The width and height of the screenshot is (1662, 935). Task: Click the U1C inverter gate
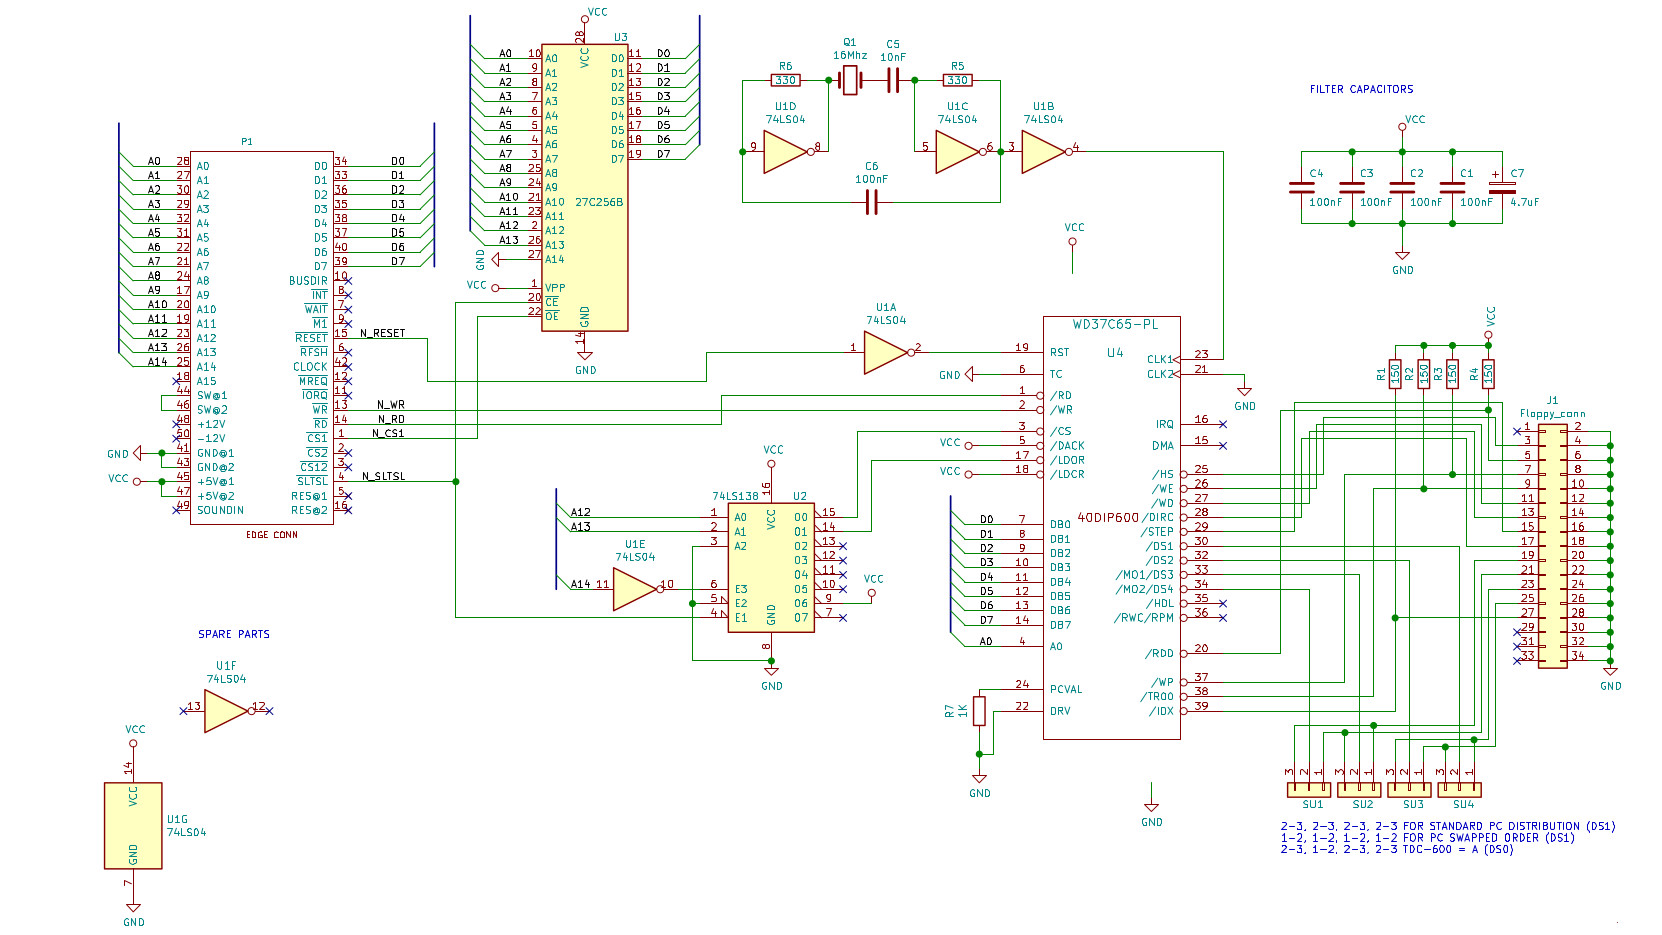(x=956, y=152)
